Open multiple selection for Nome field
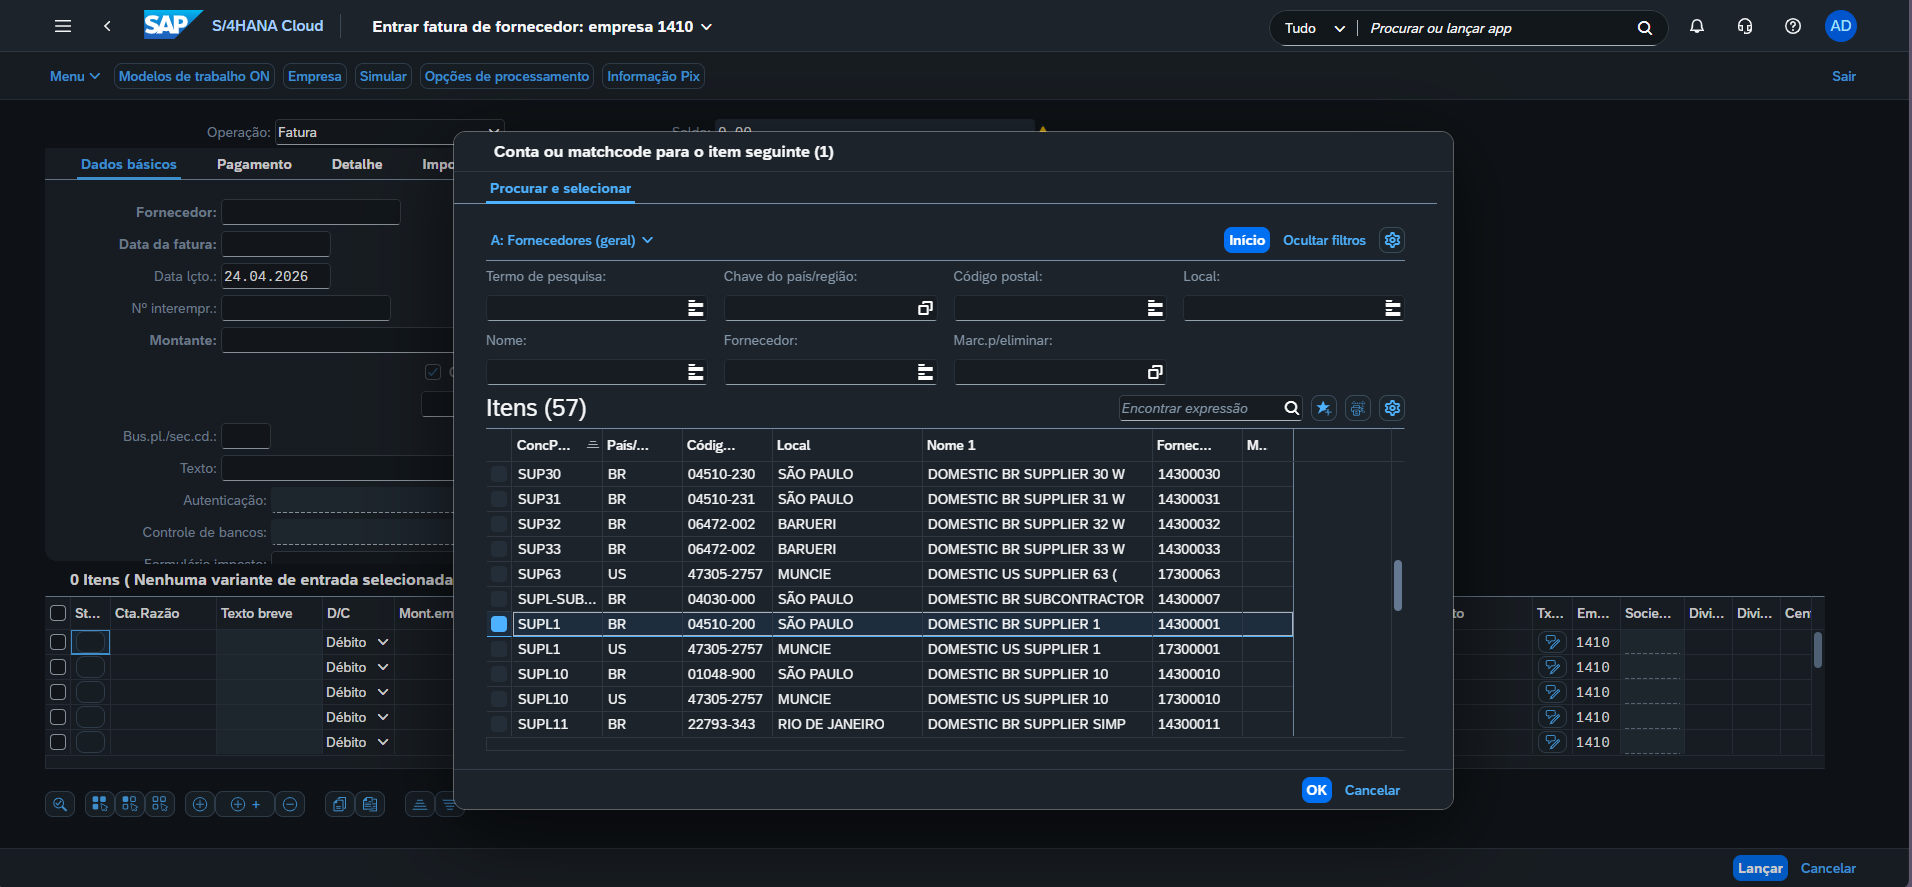 [696, 372]
